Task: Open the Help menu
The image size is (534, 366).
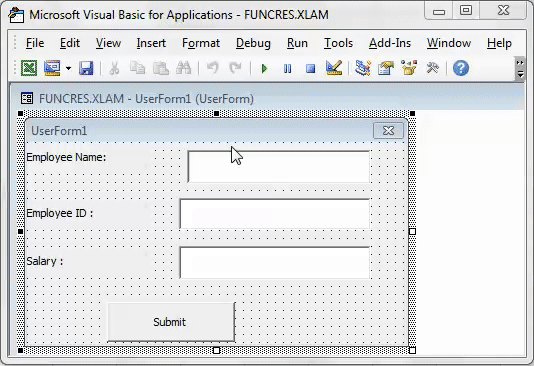Action: coord(499,43)
